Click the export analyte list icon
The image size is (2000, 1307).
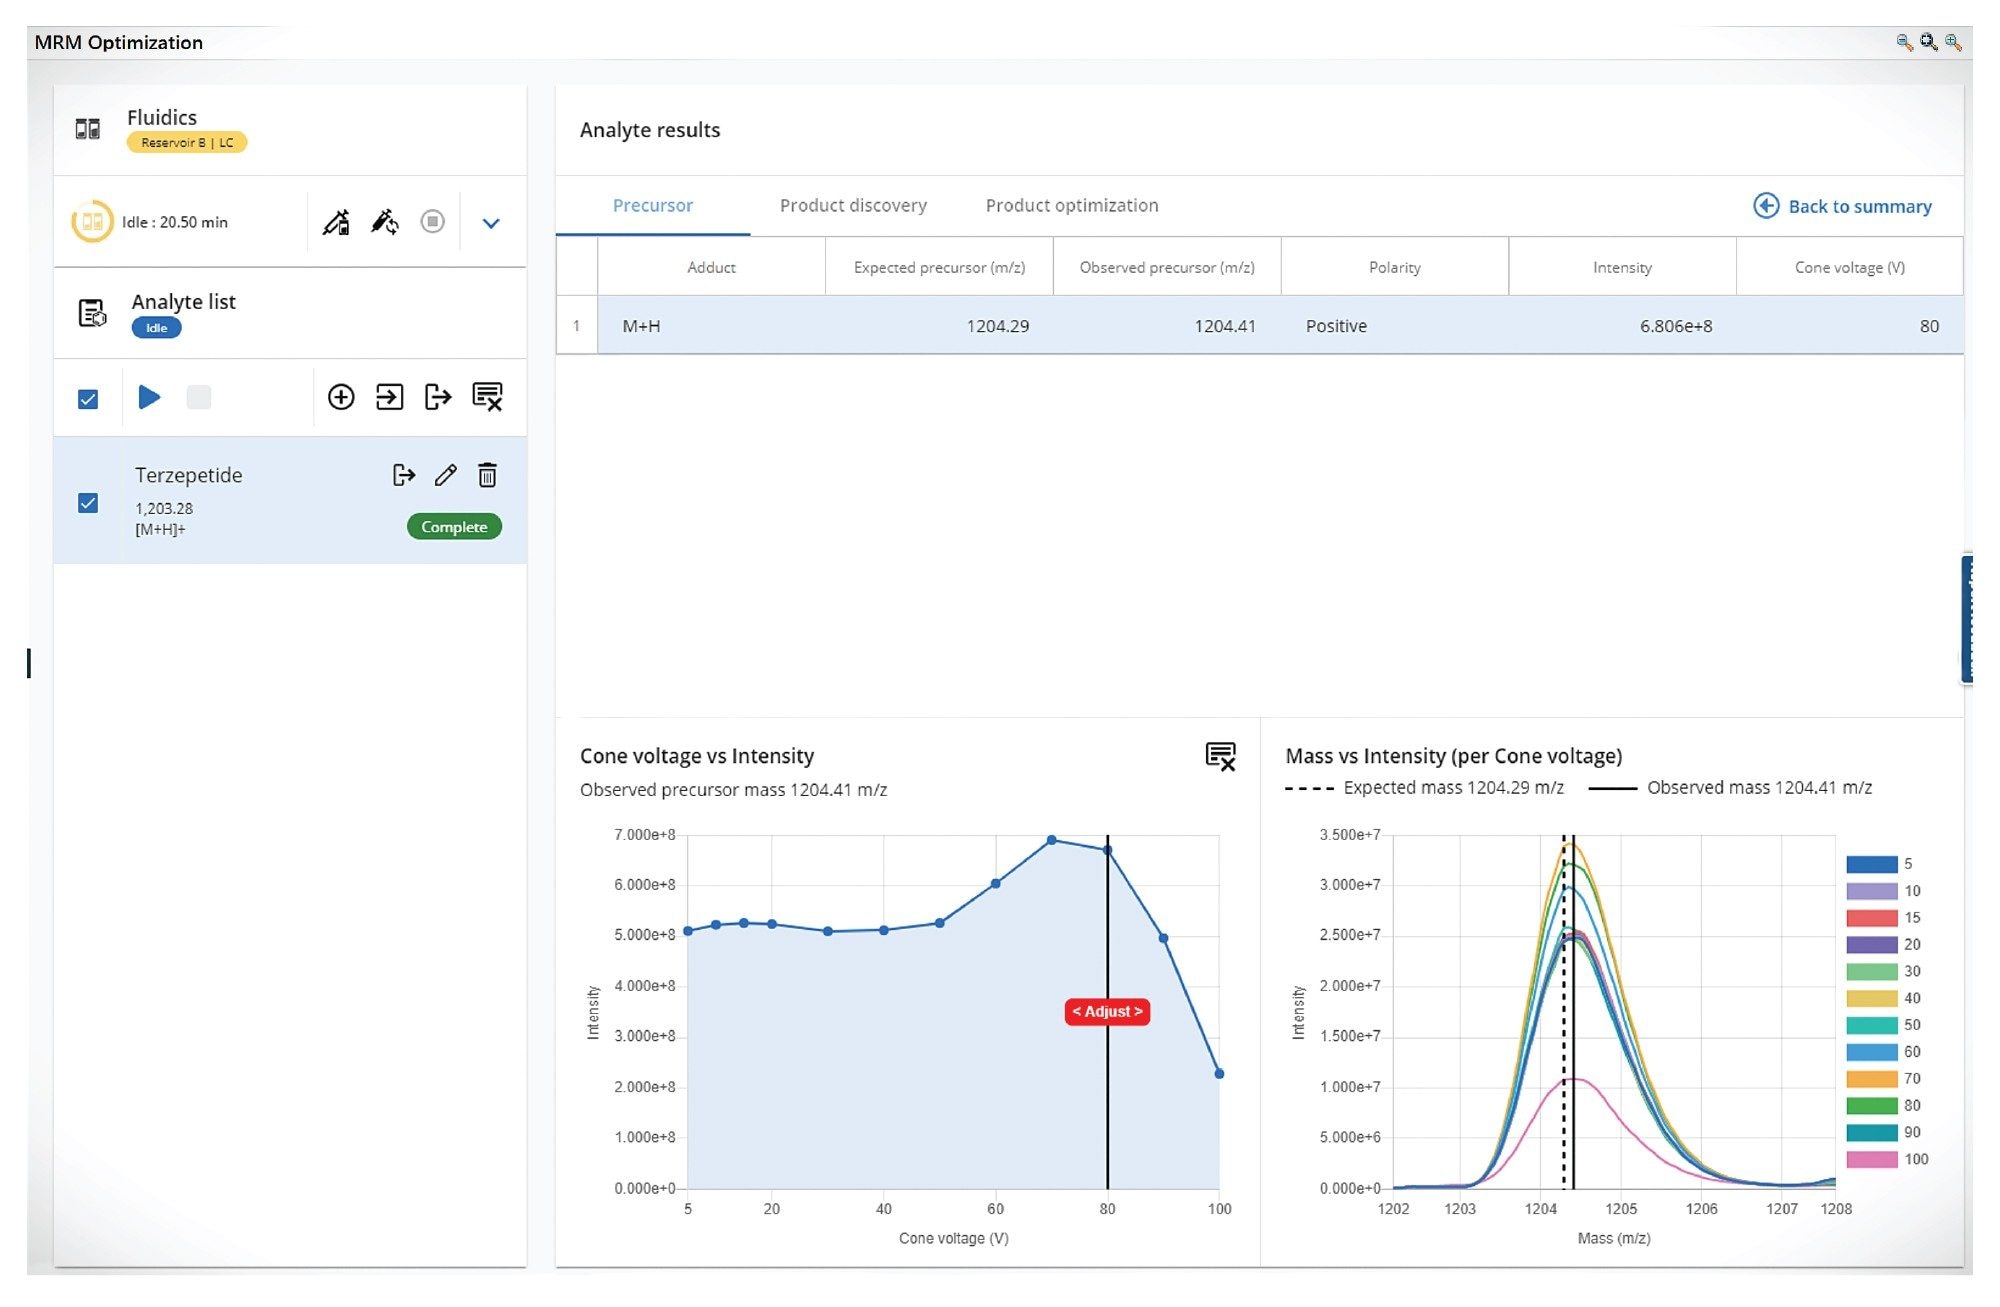437,397
